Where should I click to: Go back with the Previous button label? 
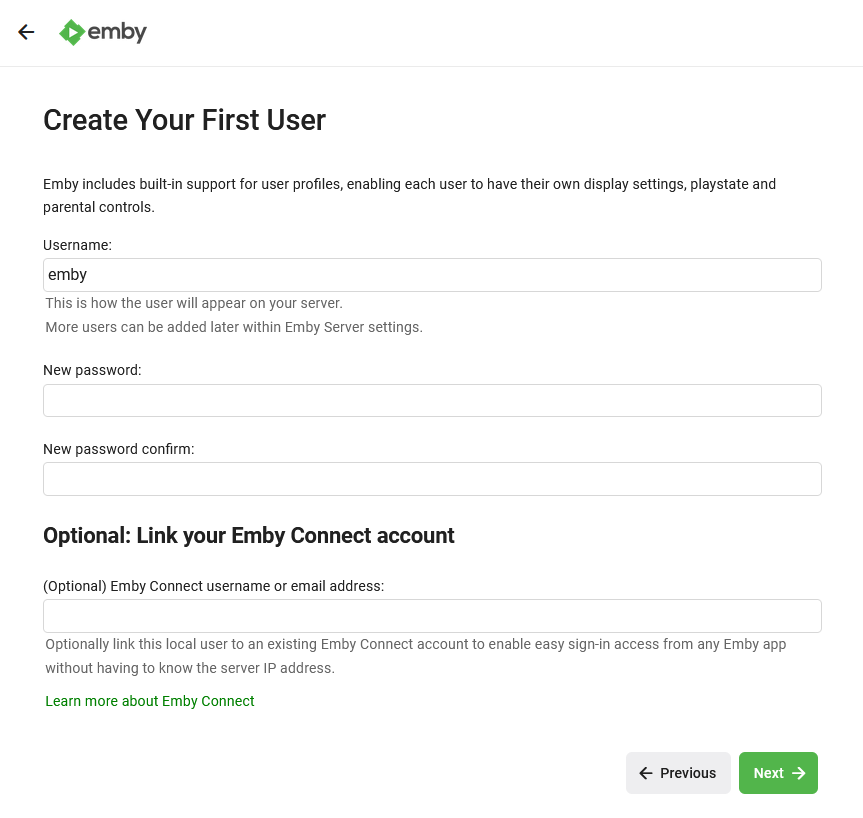click(688, 773)
